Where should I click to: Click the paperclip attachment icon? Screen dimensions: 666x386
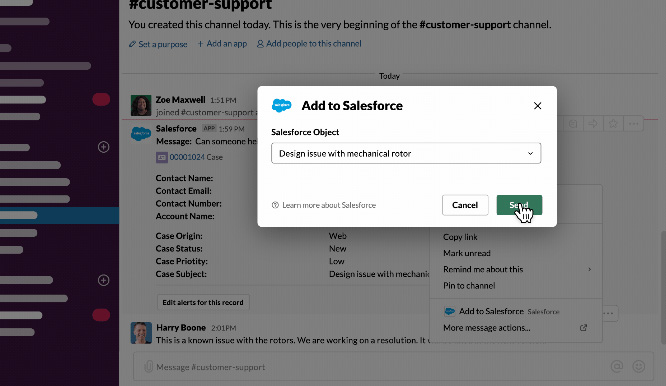148,366
